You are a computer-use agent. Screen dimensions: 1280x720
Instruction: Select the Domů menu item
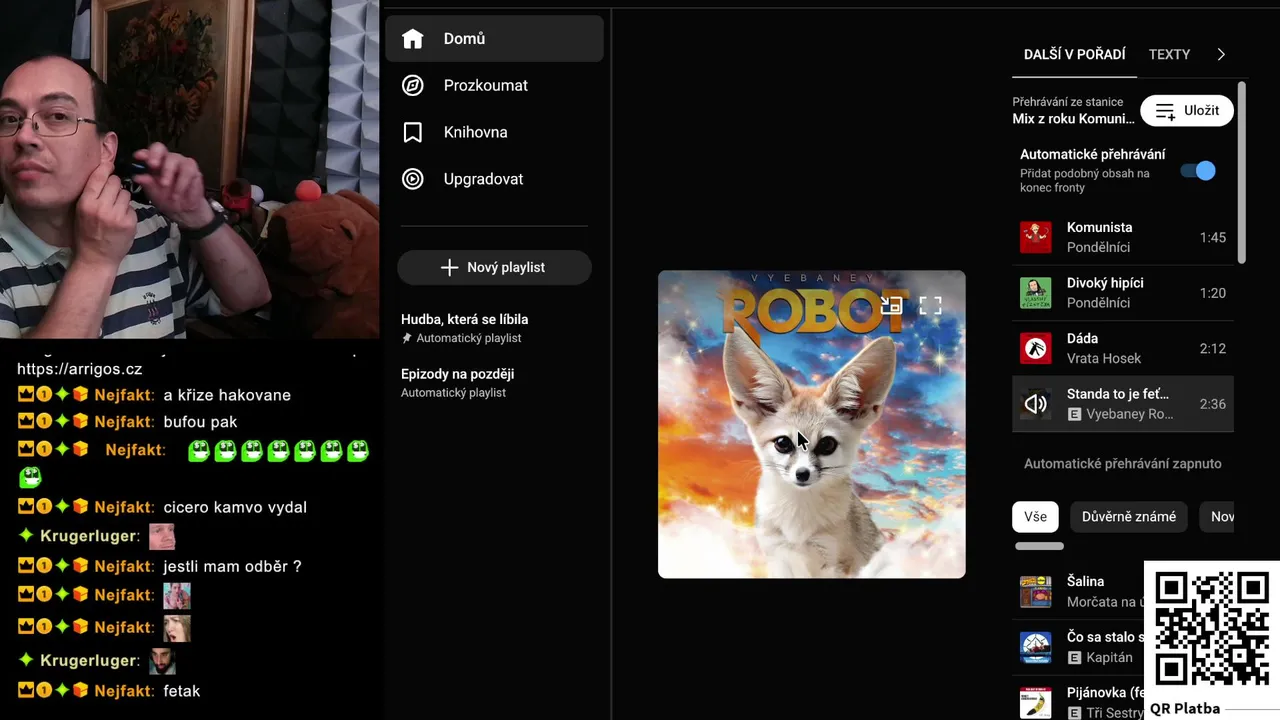point(495,39)
